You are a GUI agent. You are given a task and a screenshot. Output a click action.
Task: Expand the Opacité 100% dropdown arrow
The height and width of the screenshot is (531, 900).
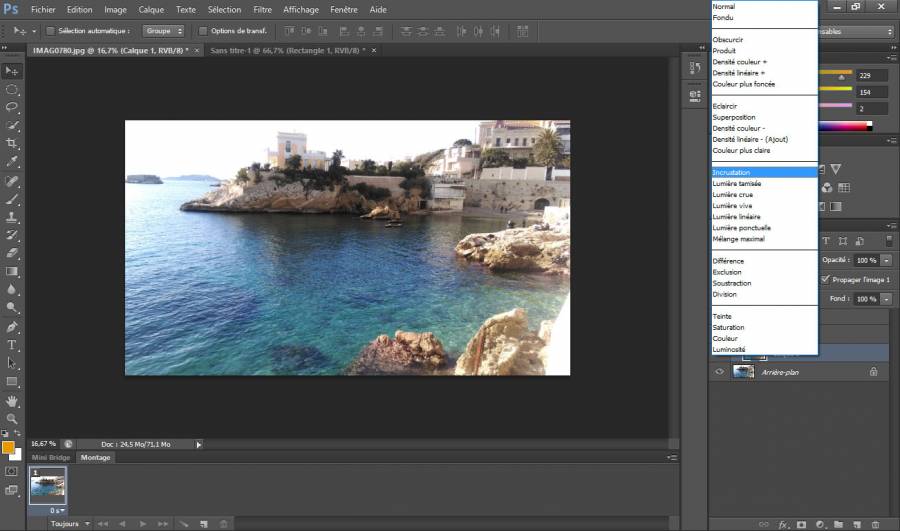[x=887, y=259]
